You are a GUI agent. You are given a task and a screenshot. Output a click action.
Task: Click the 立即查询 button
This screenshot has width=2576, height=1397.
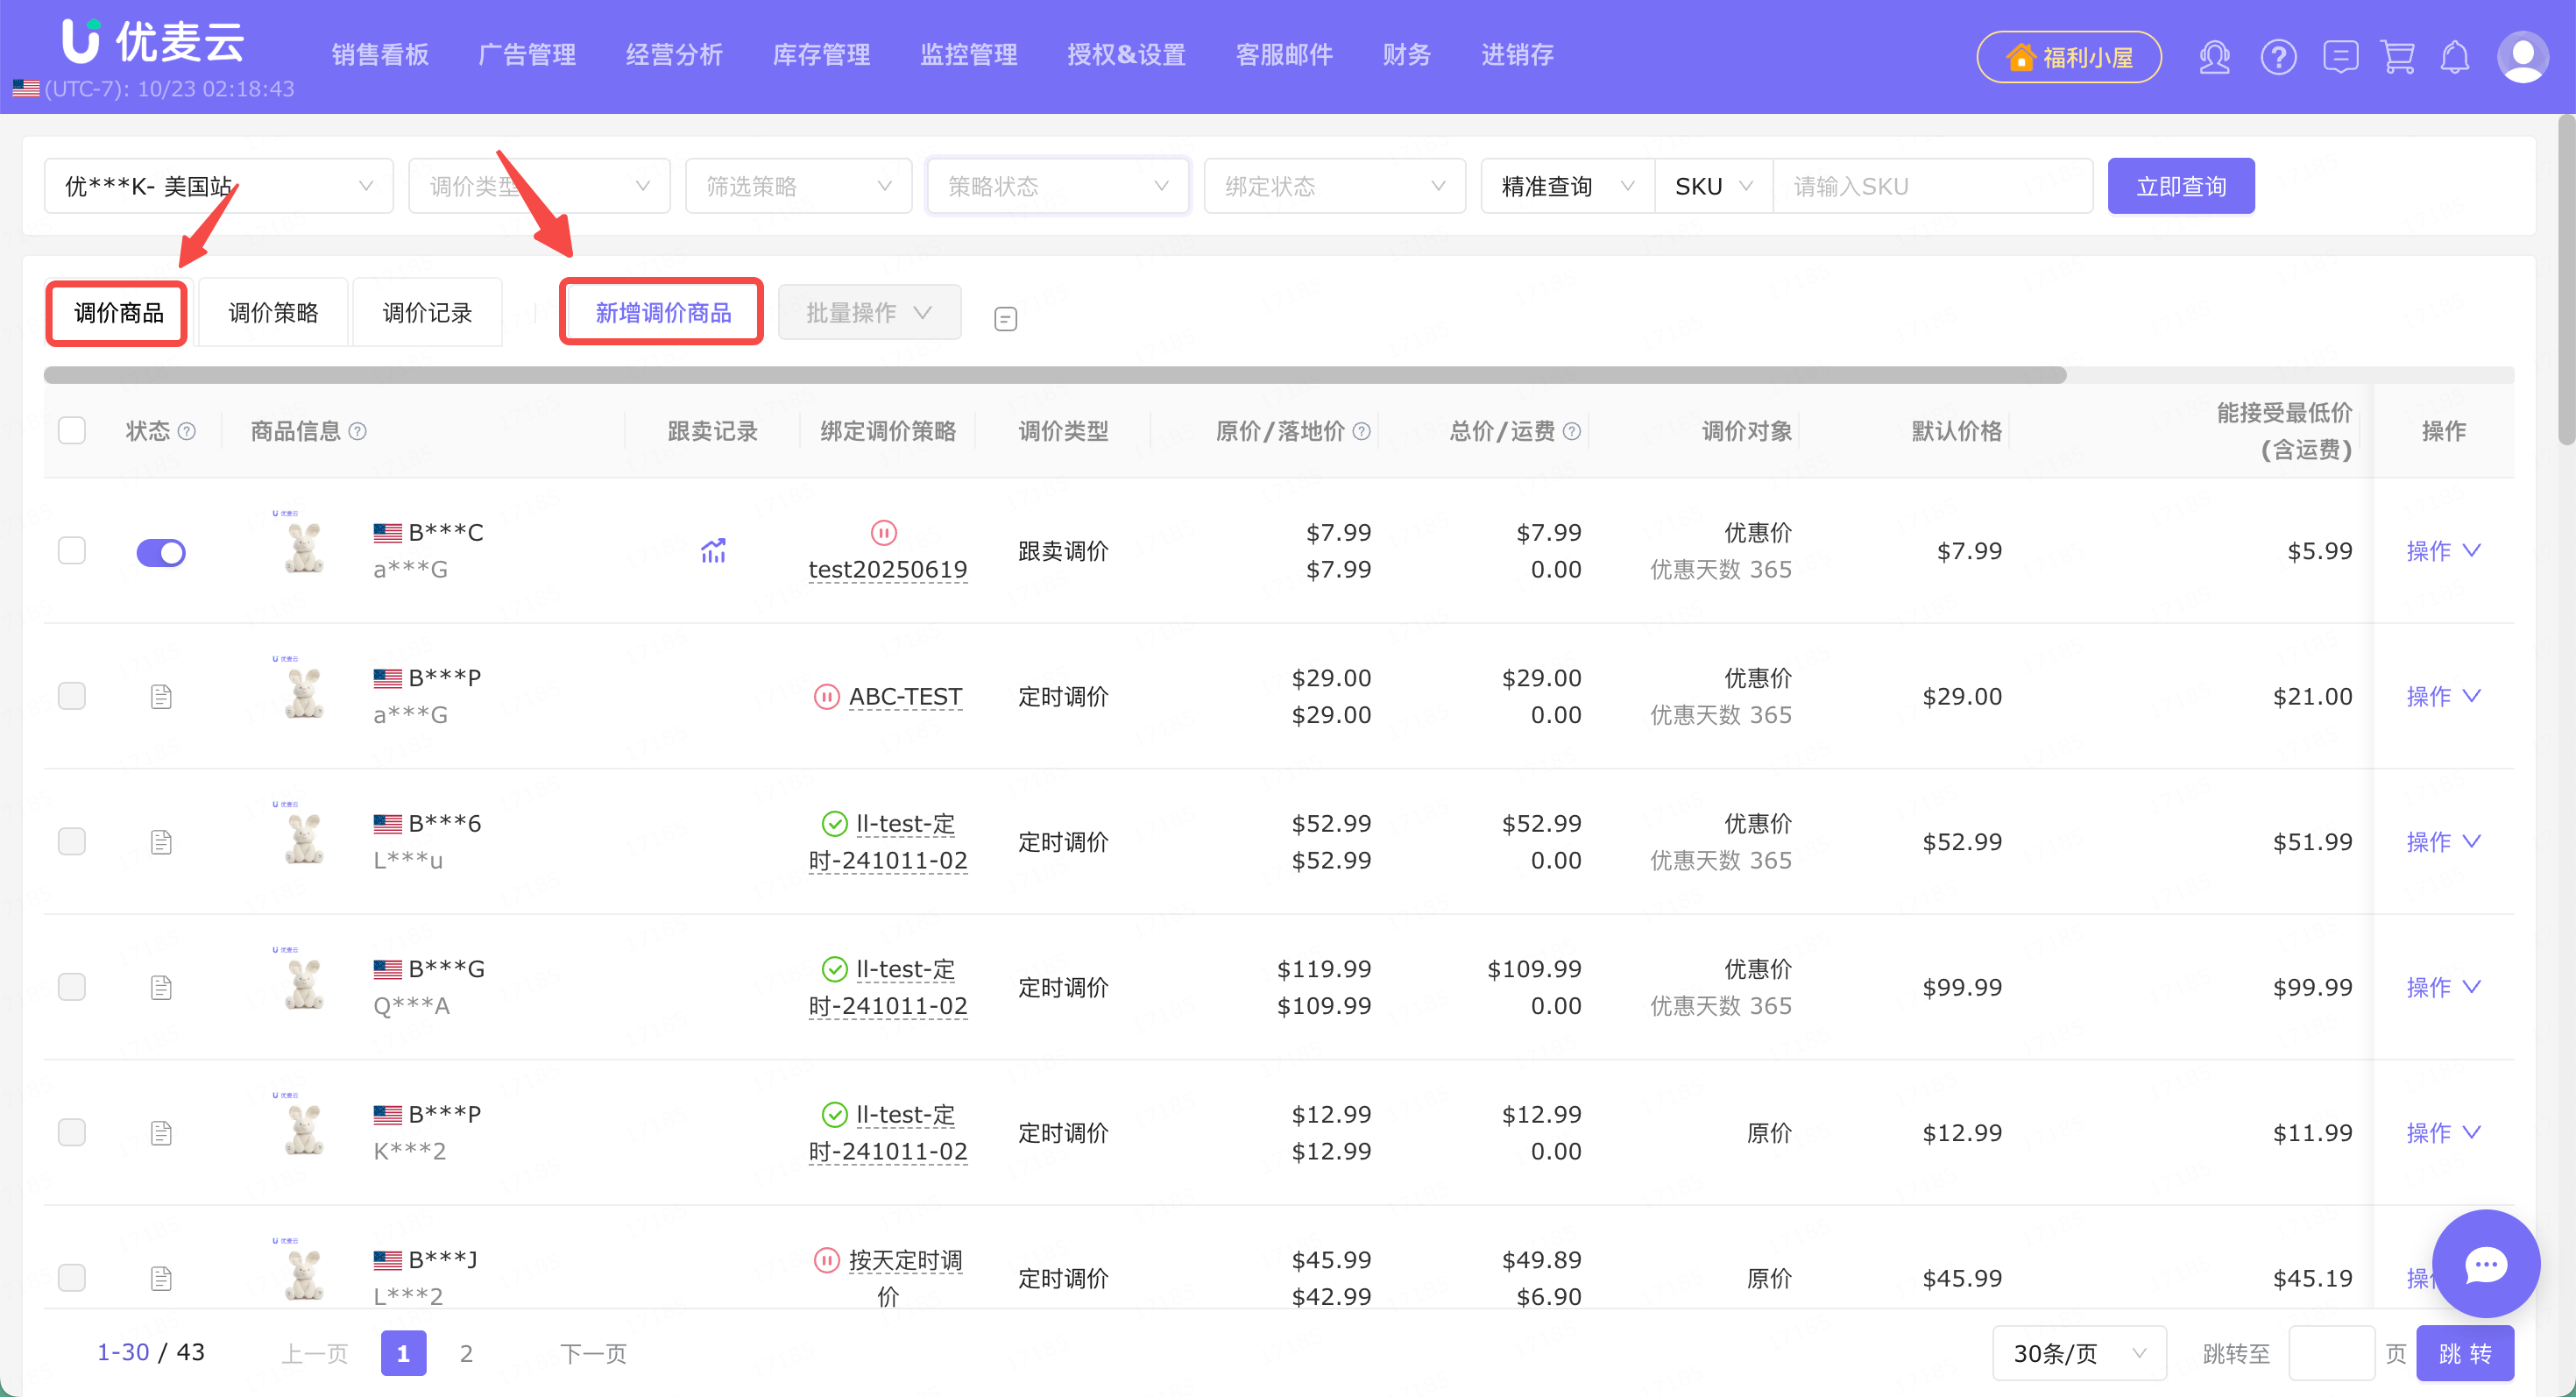(x=2180, y=186)
